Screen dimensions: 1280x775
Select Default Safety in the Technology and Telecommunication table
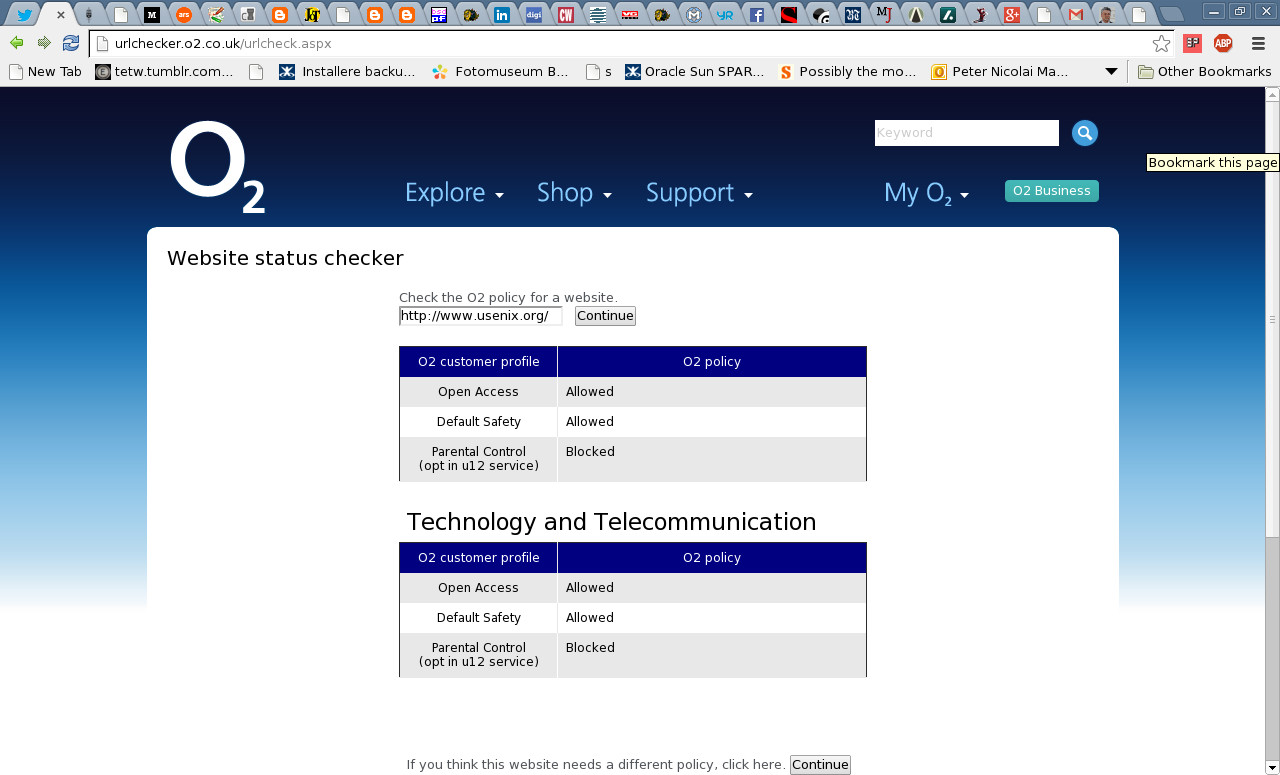[479, 618]
